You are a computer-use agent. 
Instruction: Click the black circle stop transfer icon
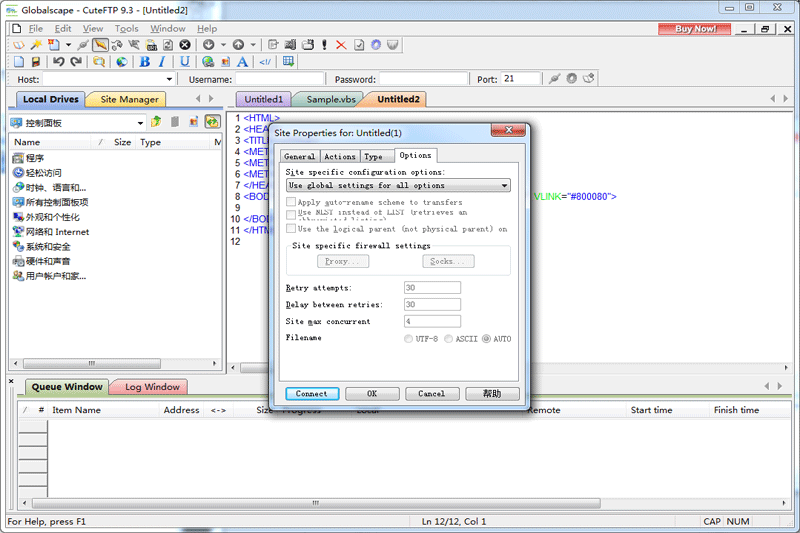(x=185, y=45)
